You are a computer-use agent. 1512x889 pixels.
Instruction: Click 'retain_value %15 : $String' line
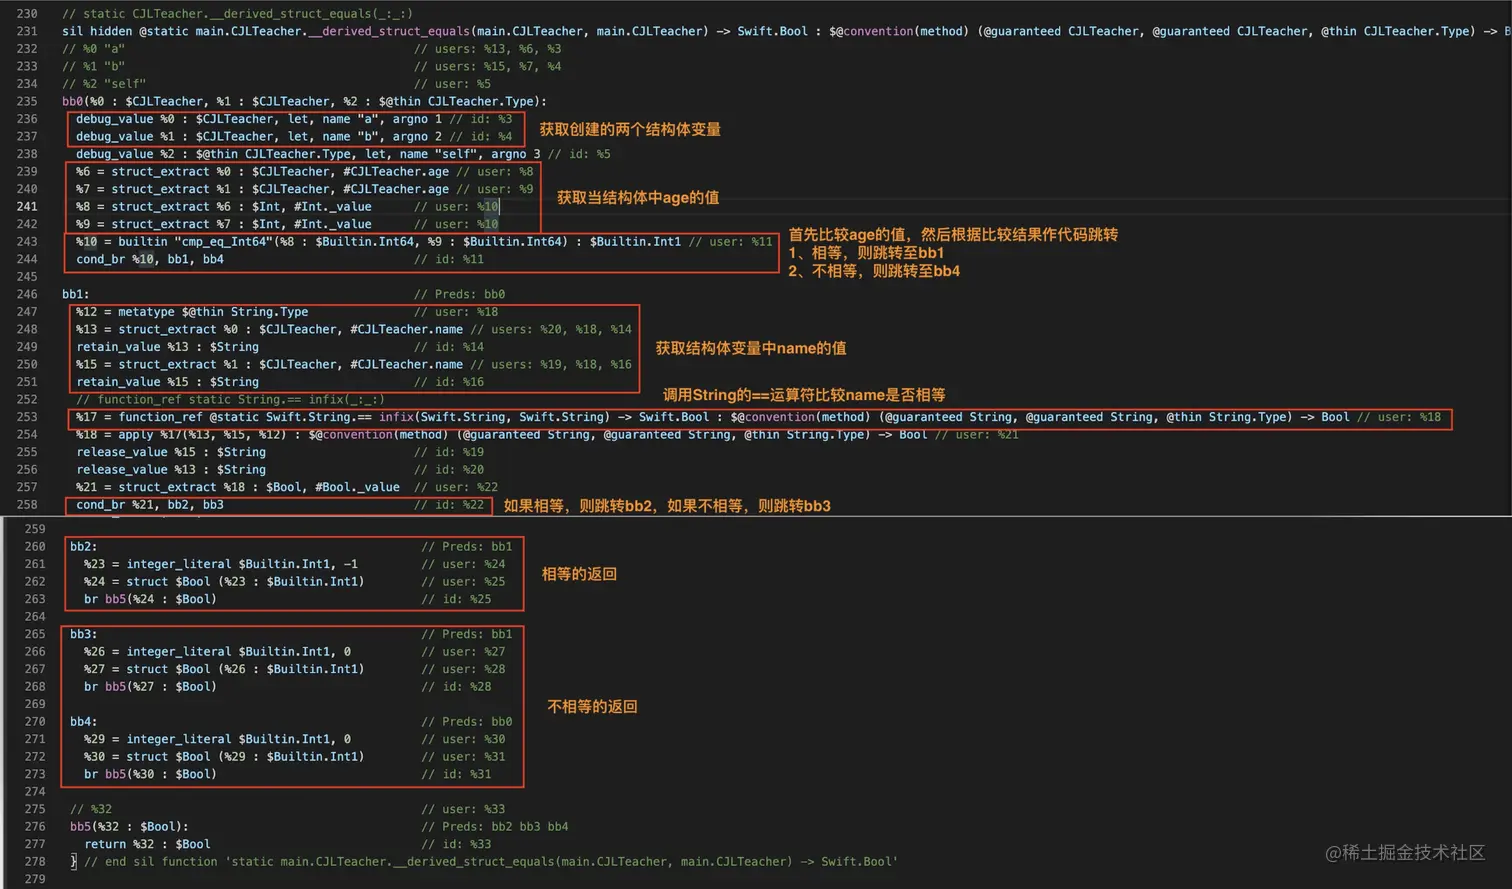pos(280,382)
